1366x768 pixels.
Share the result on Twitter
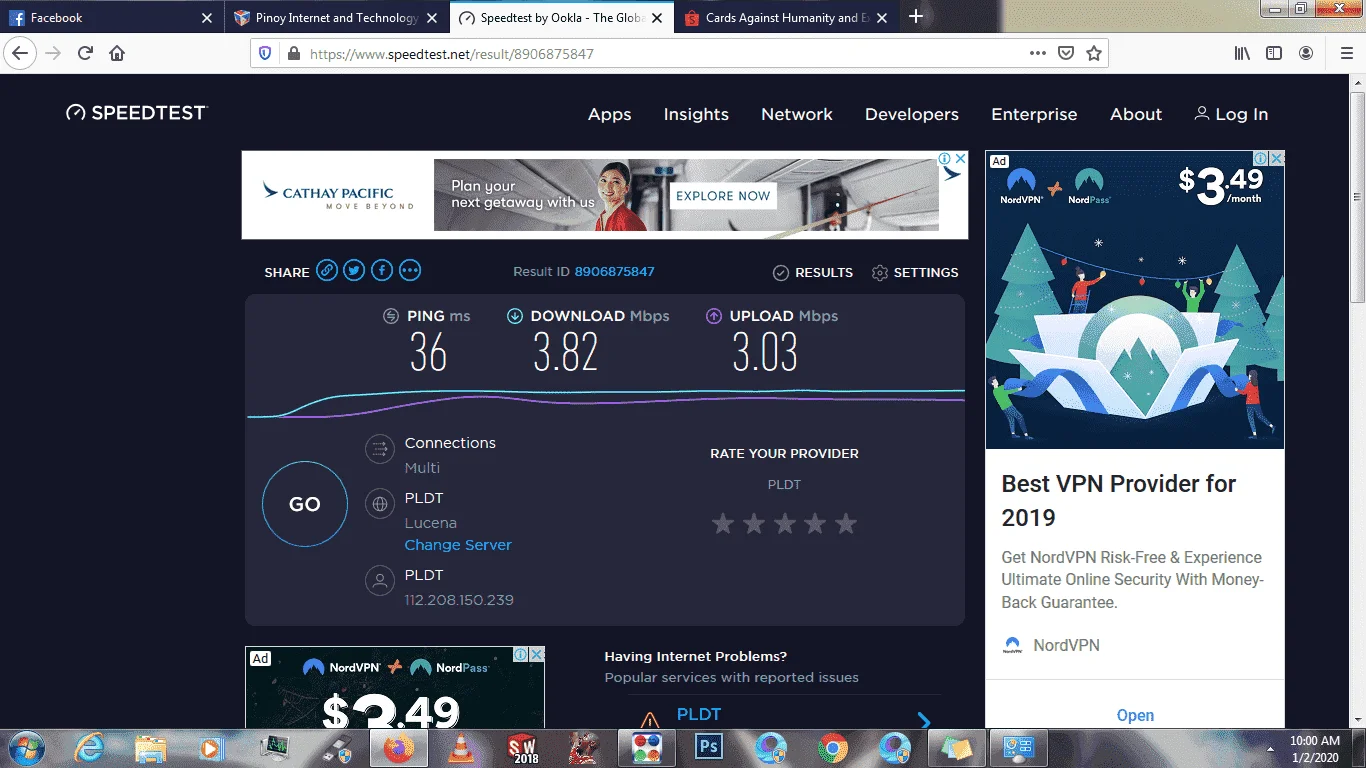[354, 270]
